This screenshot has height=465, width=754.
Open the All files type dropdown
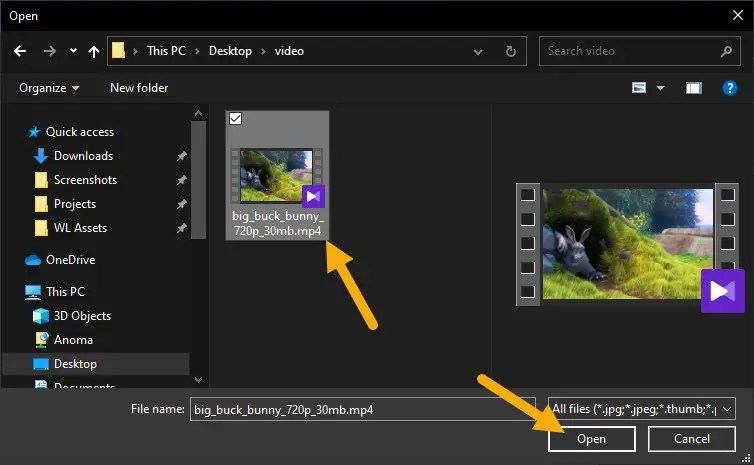(x=641, y=409)
